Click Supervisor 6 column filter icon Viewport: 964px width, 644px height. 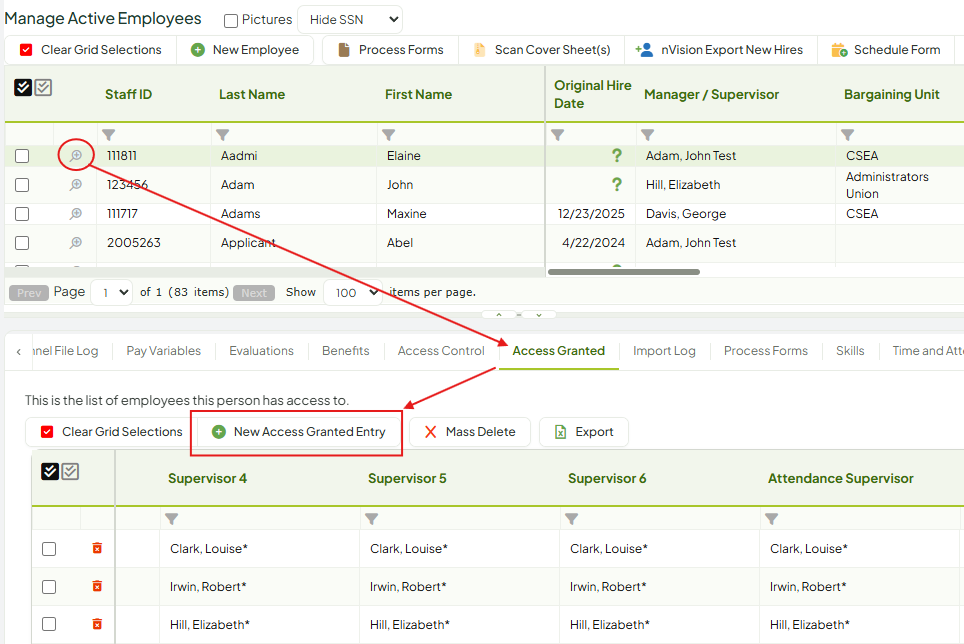[572, 519]
